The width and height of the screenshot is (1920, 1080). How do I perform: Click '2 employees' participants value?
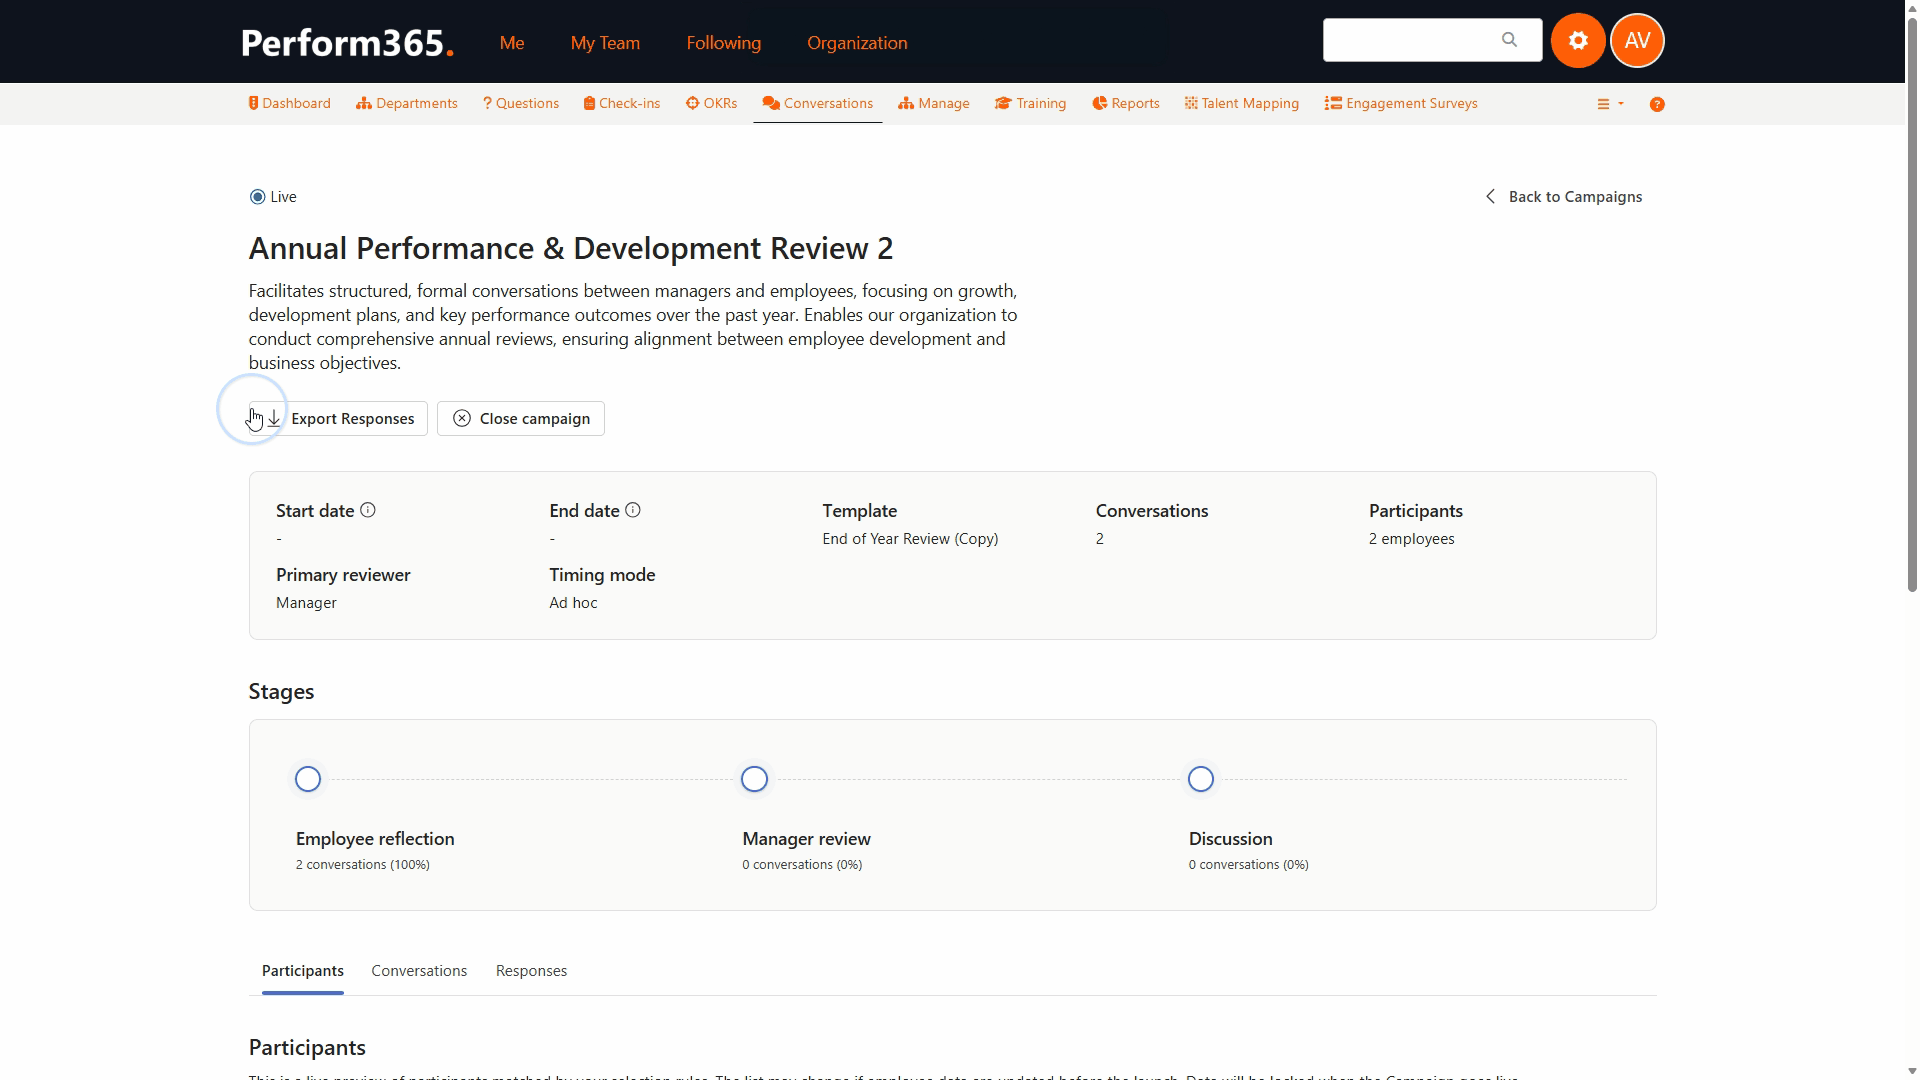tap(1412, 539)
